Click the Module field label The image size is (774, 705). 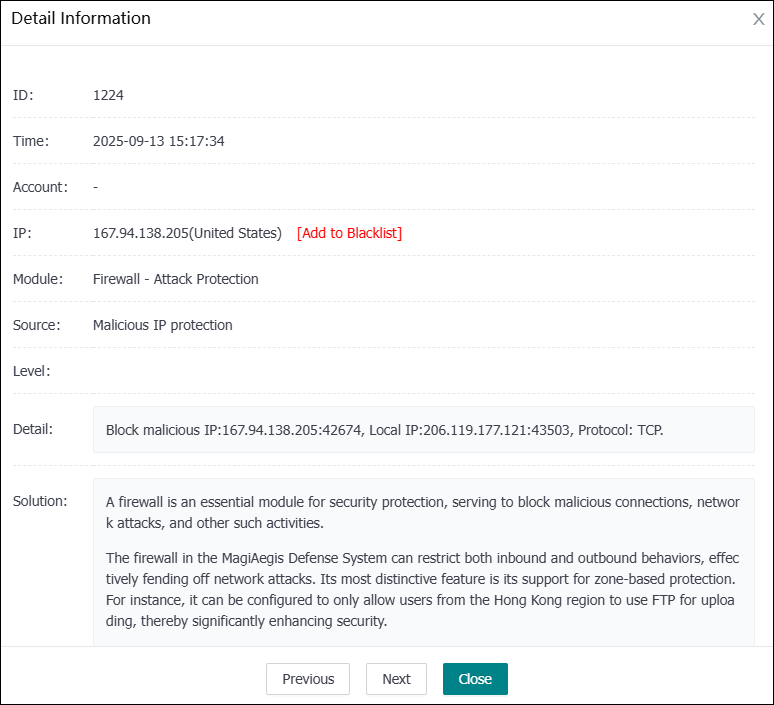[37, 279]
